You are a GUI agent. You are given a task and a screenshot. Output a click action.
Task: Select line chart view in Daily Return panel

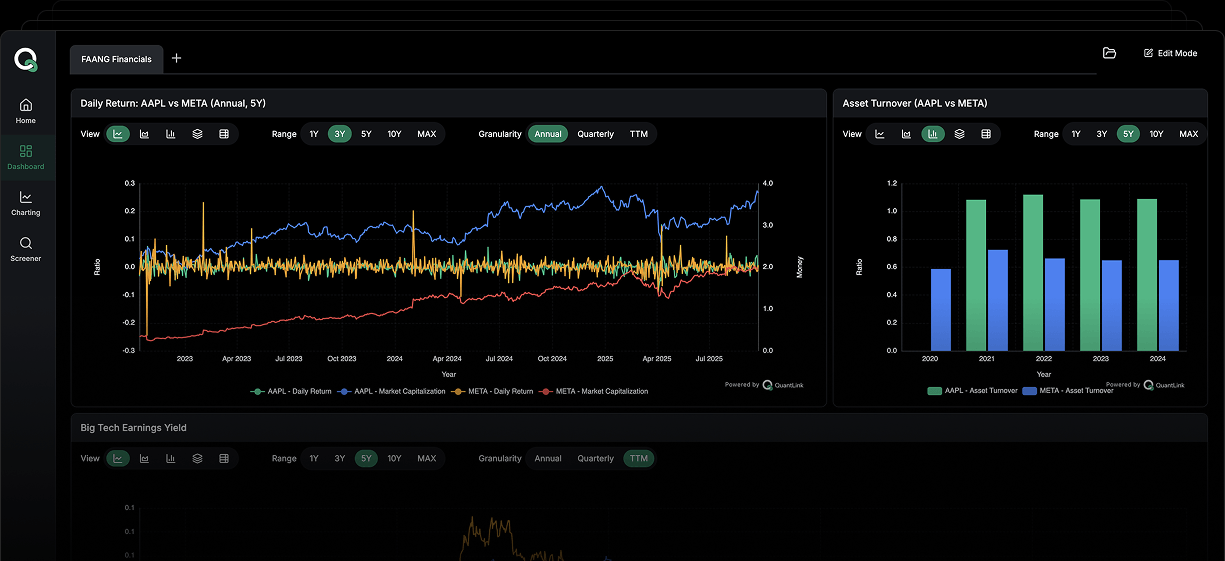point(118,134)
